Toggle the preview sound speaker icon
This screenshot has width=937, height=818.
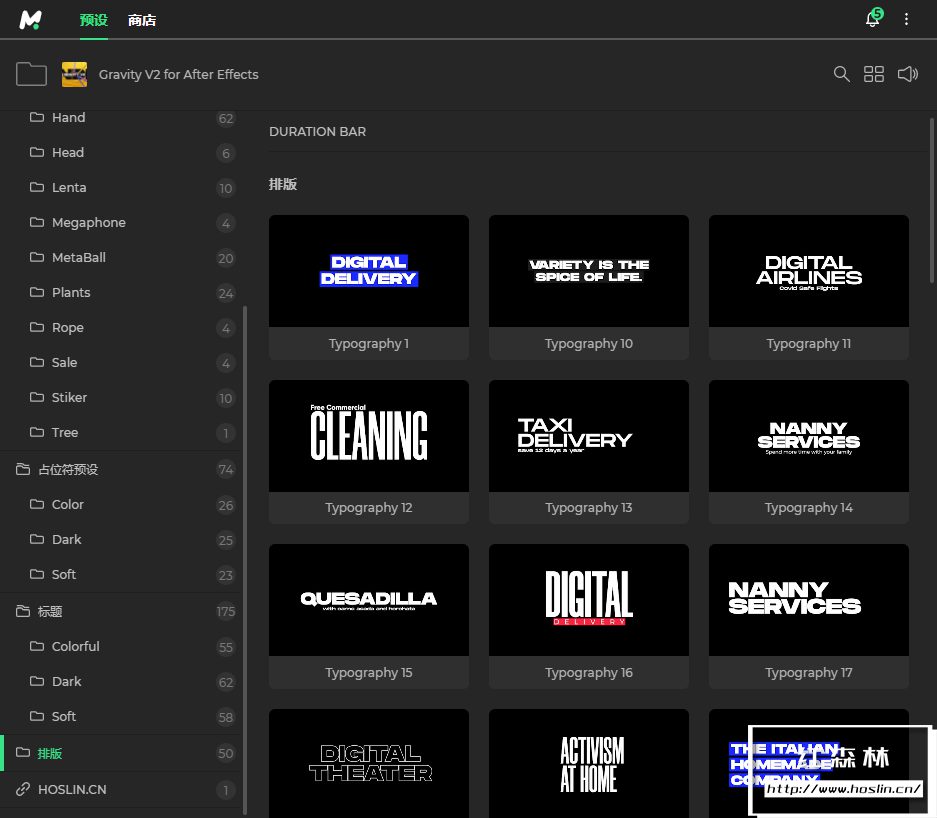point(907,74)
